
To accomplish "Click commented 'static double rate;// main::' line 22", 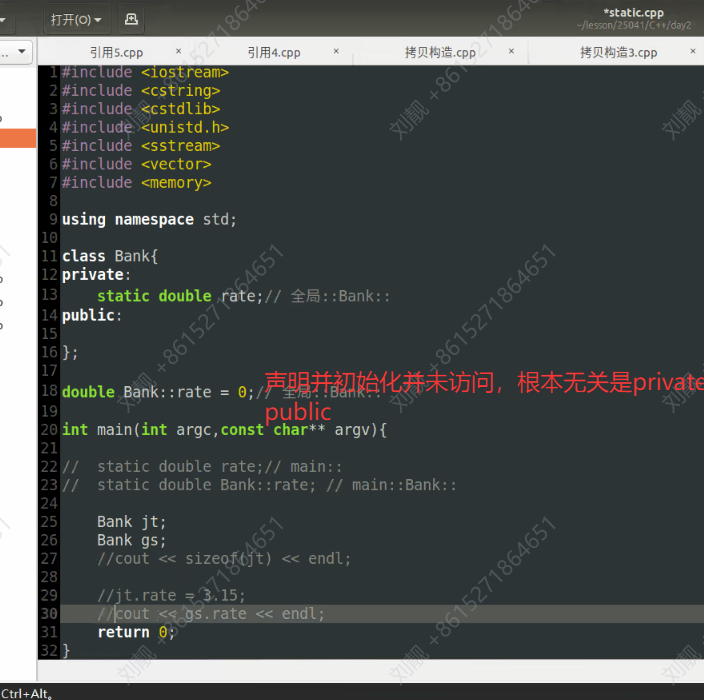I will pos(202,467).
